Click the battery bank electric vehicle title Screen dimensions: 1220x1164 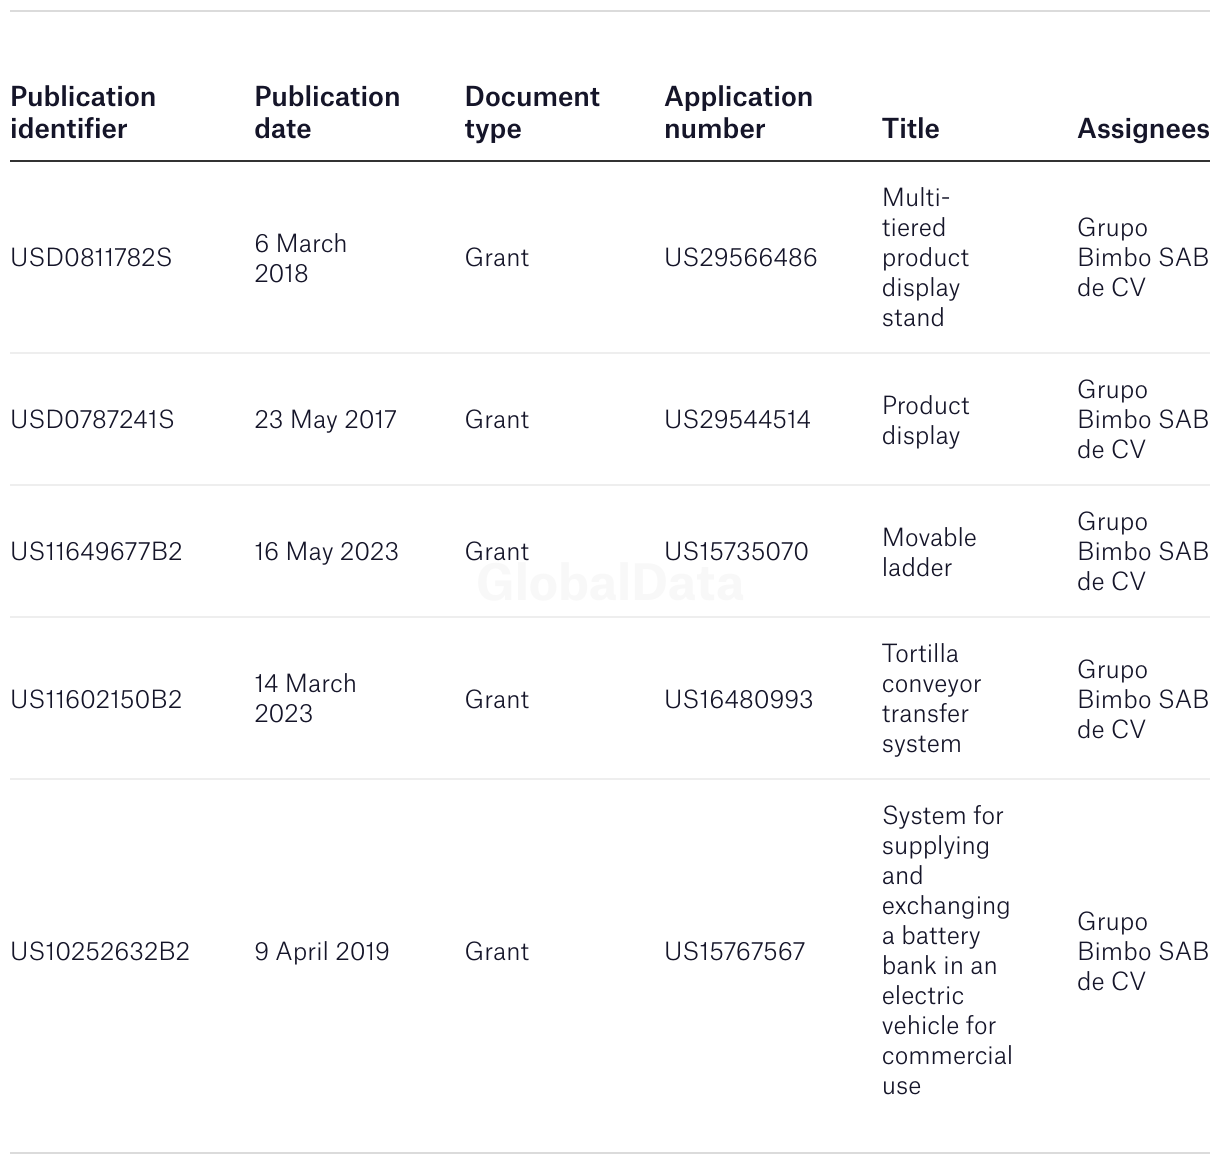[947, 950]
